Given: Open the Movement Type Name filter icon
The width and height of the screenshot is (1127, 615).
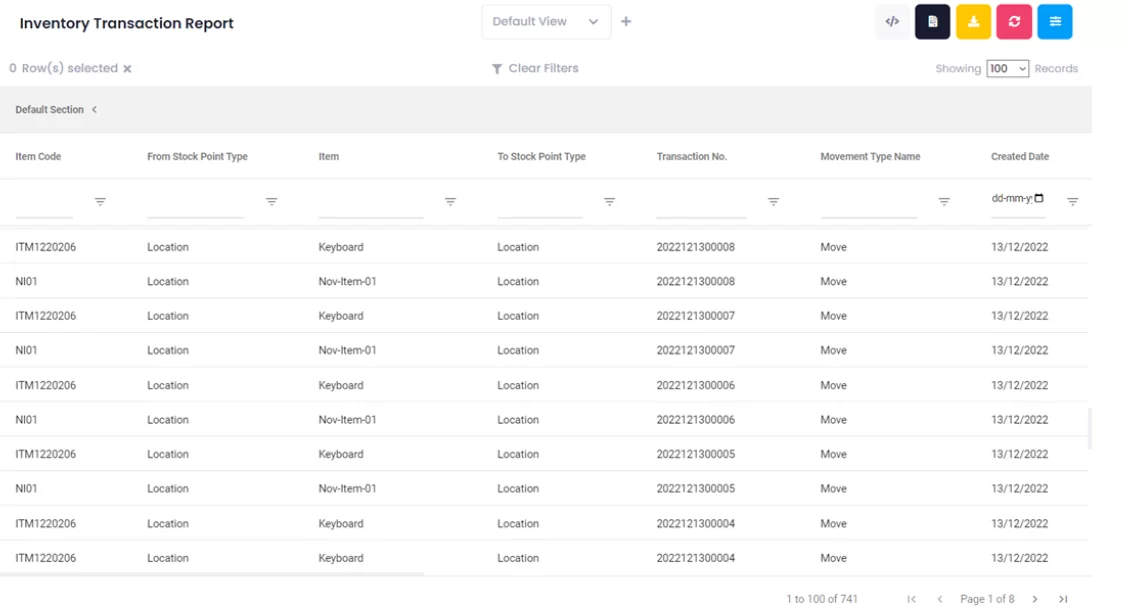Looking at the screenshot, I should tap(943, 202).
